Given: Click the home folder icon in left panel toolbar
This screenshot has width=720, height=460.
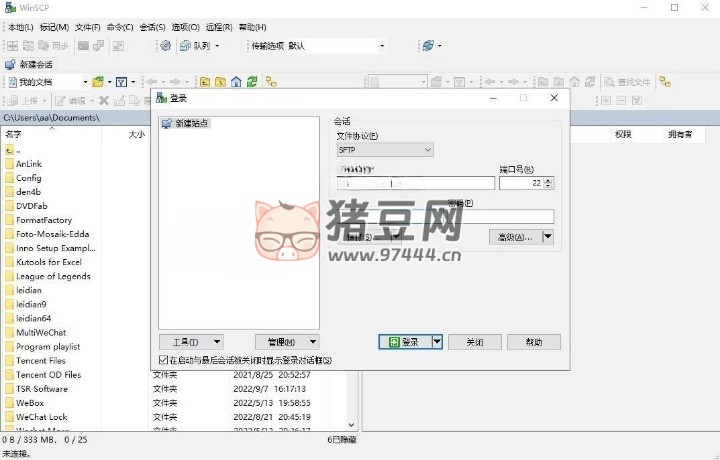Looking at the screenshot, I should click(236, 82).
